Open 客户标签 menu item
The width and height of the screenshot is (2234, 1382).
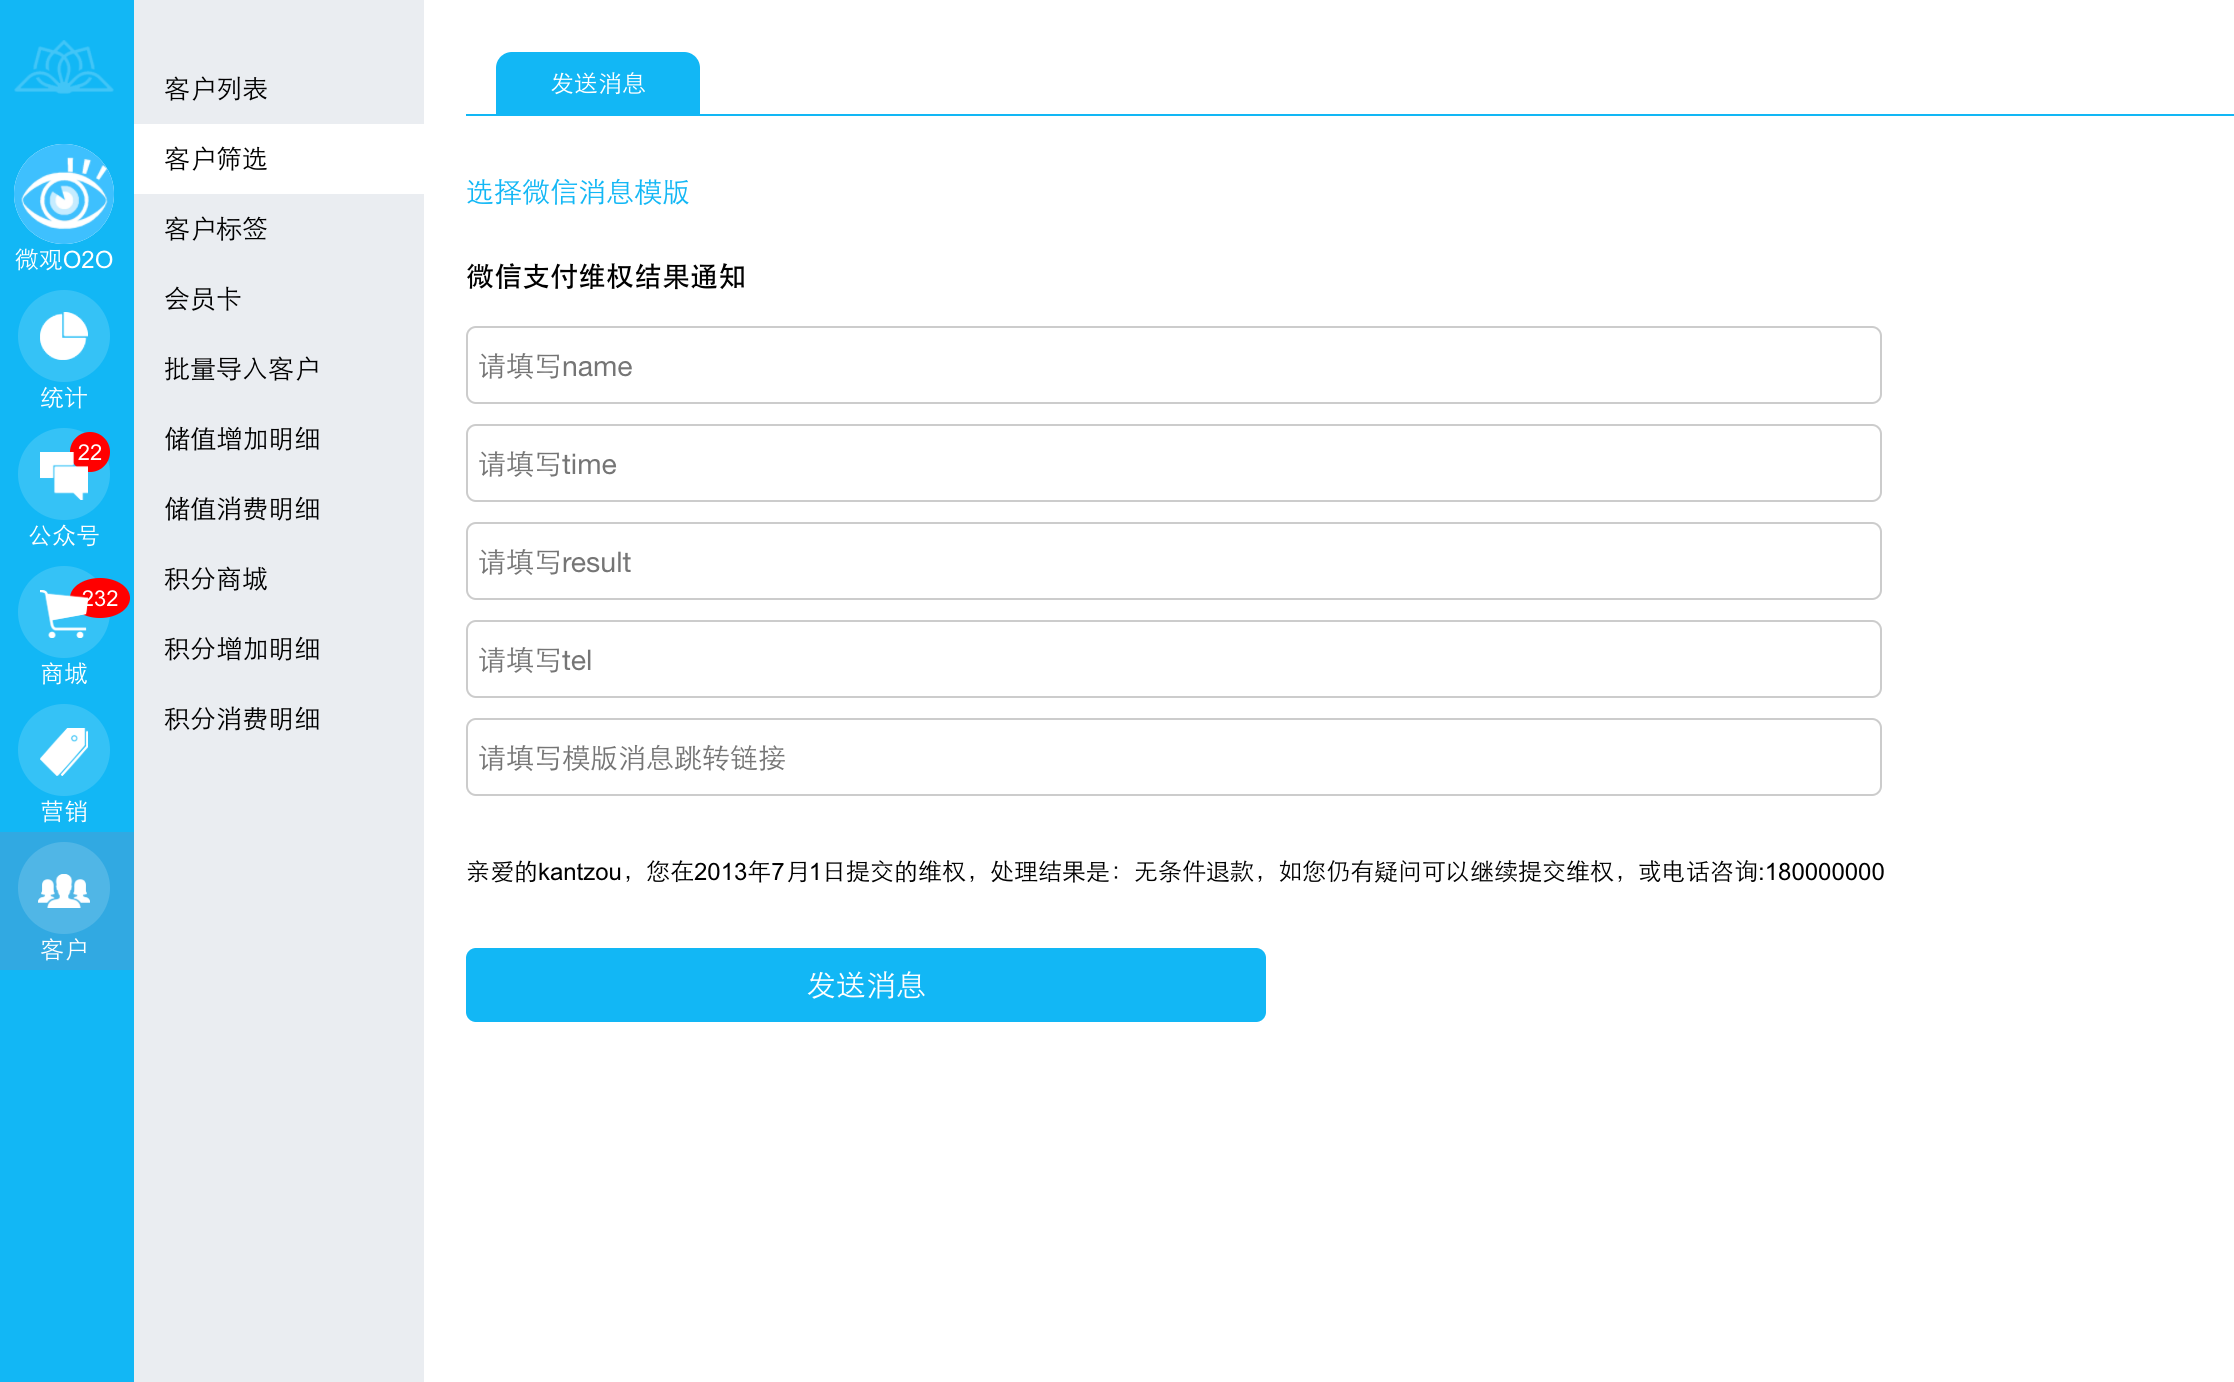pyautogui.click(x=279, y=229)
